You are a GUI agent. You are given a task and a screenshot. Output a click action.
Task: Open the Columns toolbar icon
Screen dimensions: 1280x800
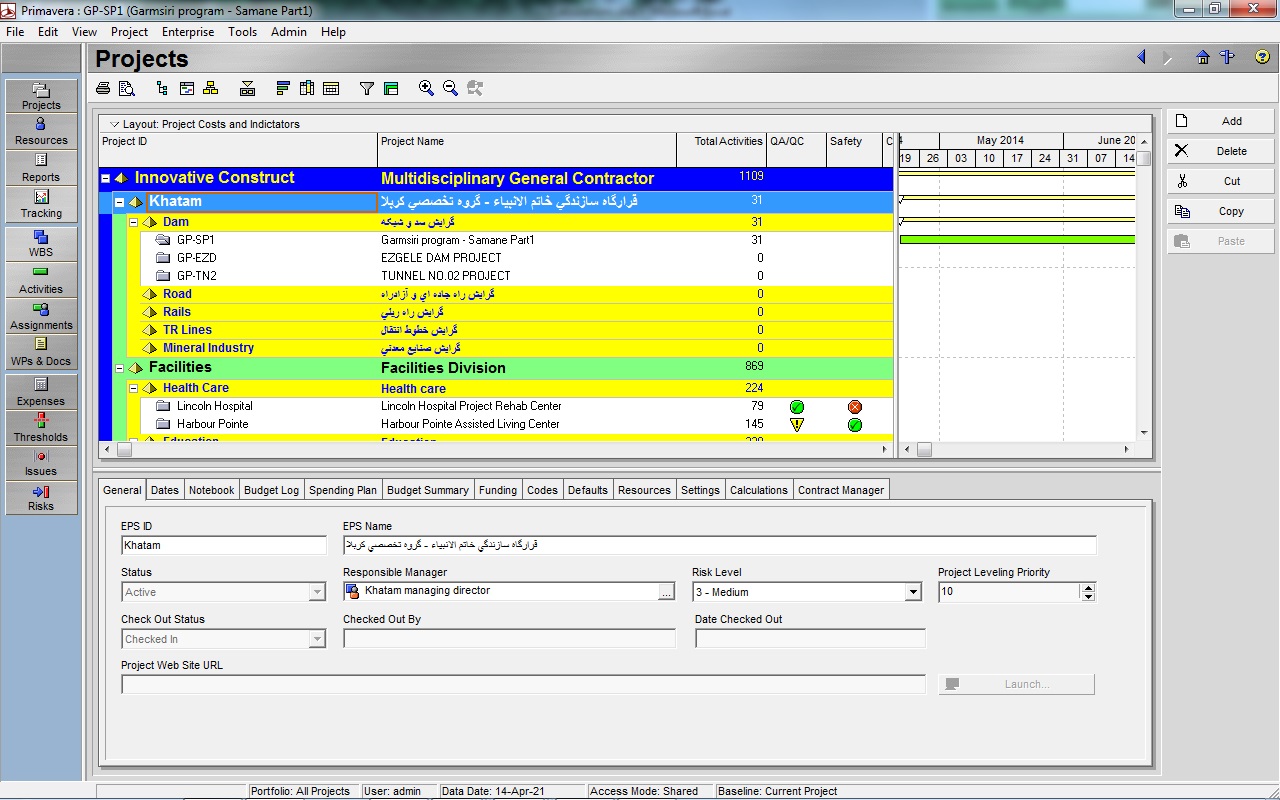pyautogui.click(x=307, y=88)
